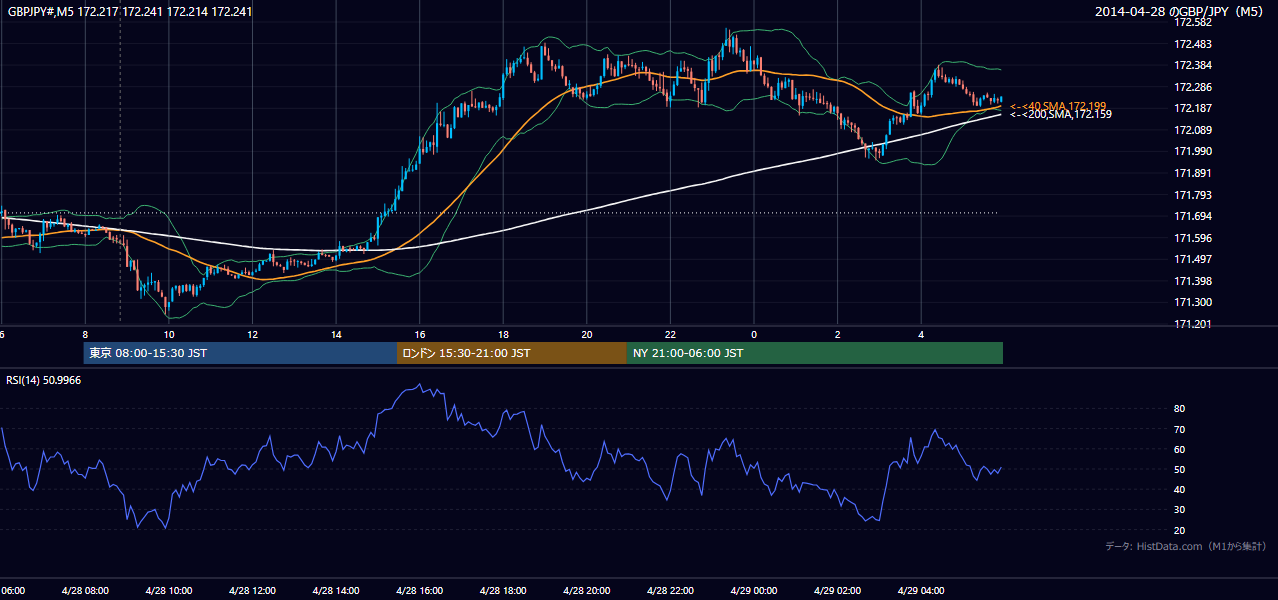Viewport: 1278px width, 600px height.
Task: Click the 4/28 18:00 time axis label
Action: pyautogui.click(x=502, y=591)
